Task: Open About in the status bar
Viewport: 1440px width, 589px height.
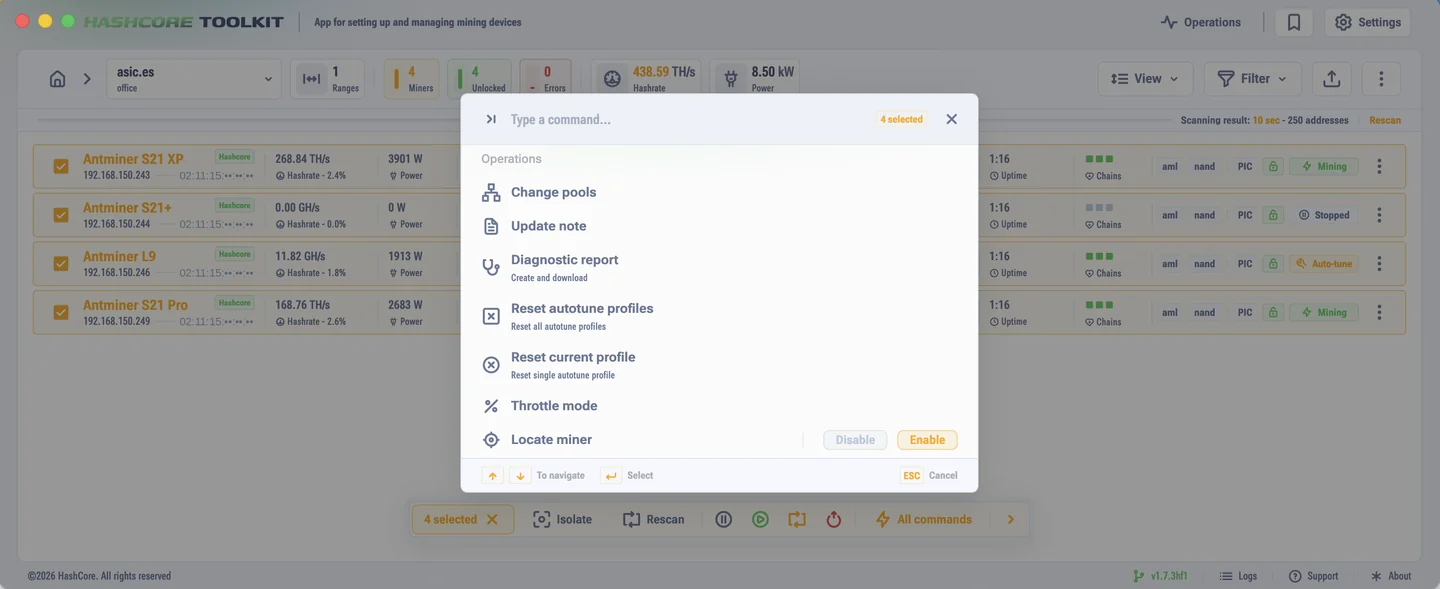Action: (1391, 576)
